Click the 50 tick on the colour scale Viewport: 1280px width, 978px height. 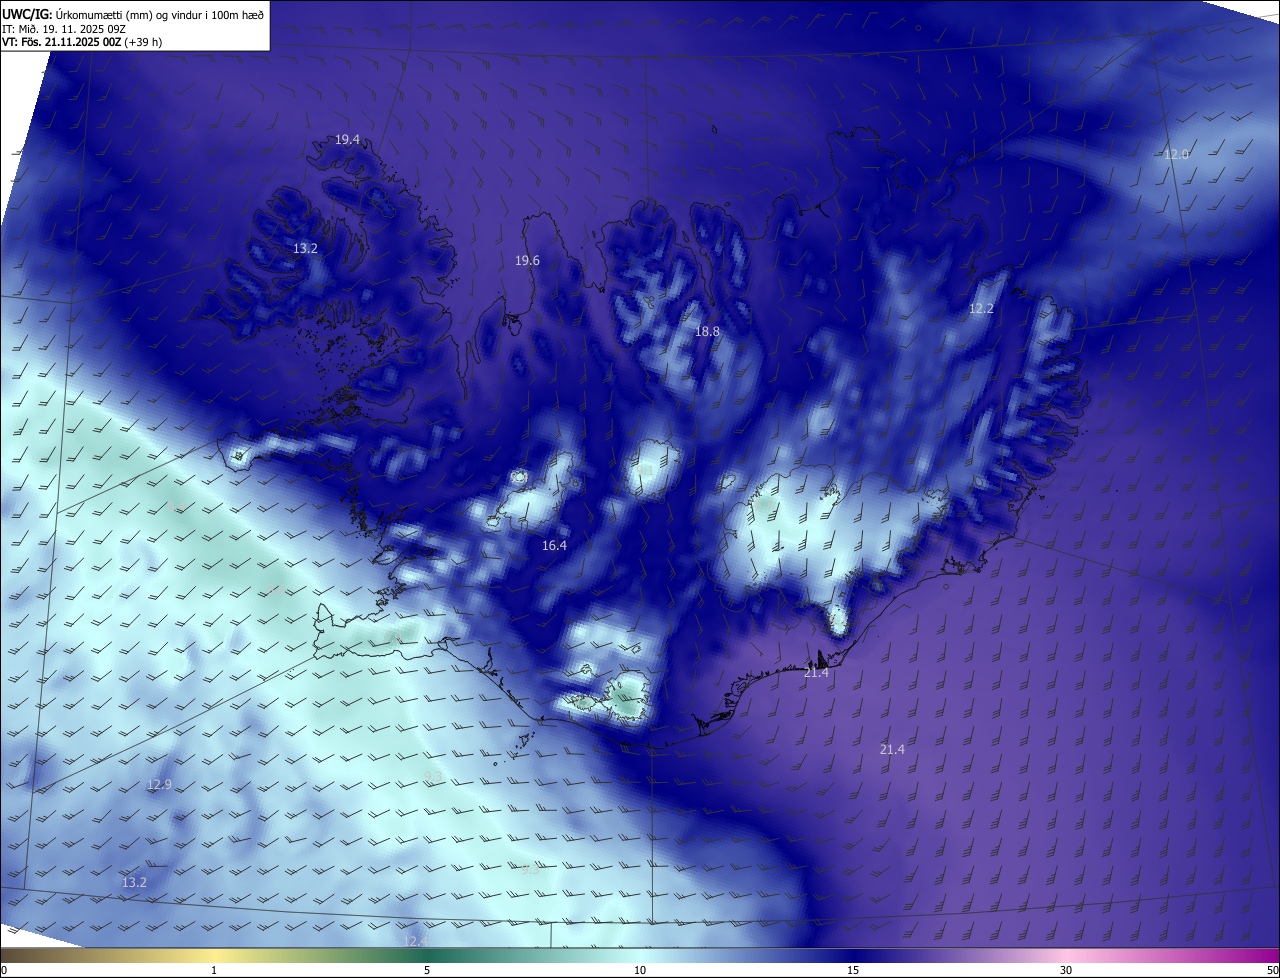coord(1272,970)
